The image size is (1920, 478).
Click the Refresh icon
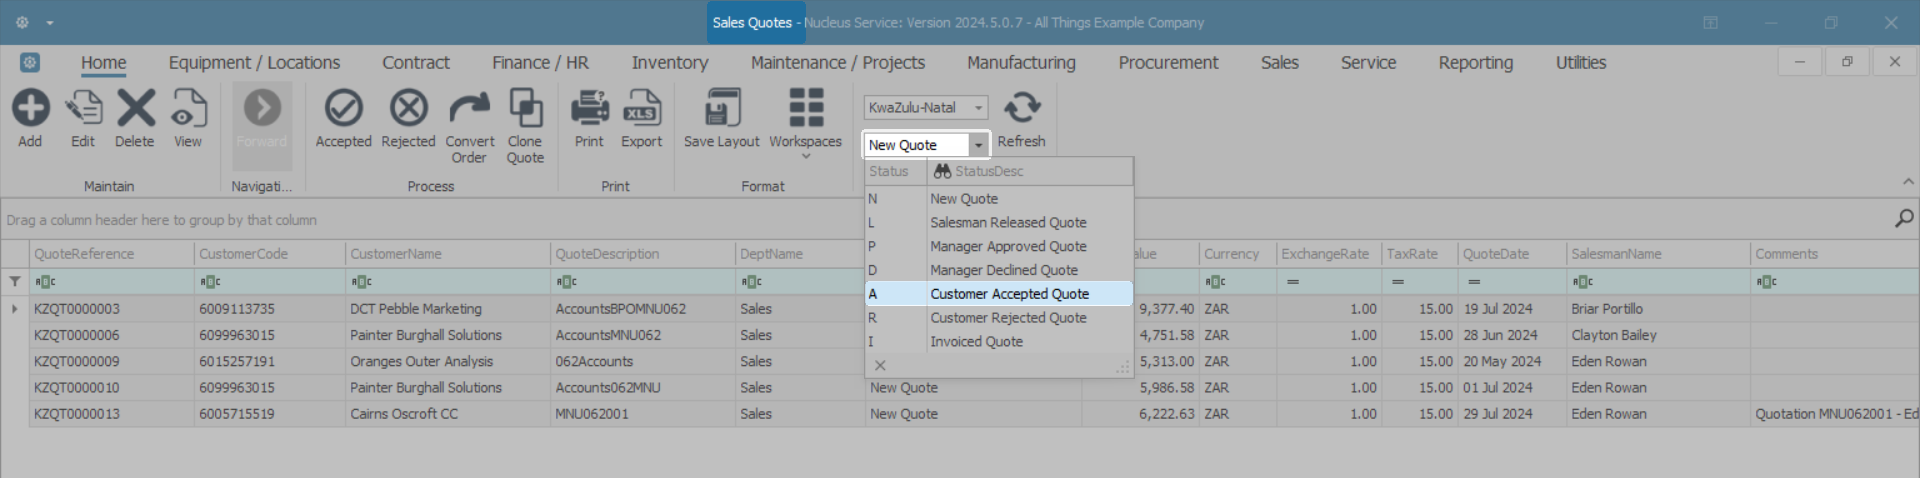point(1021,108)
